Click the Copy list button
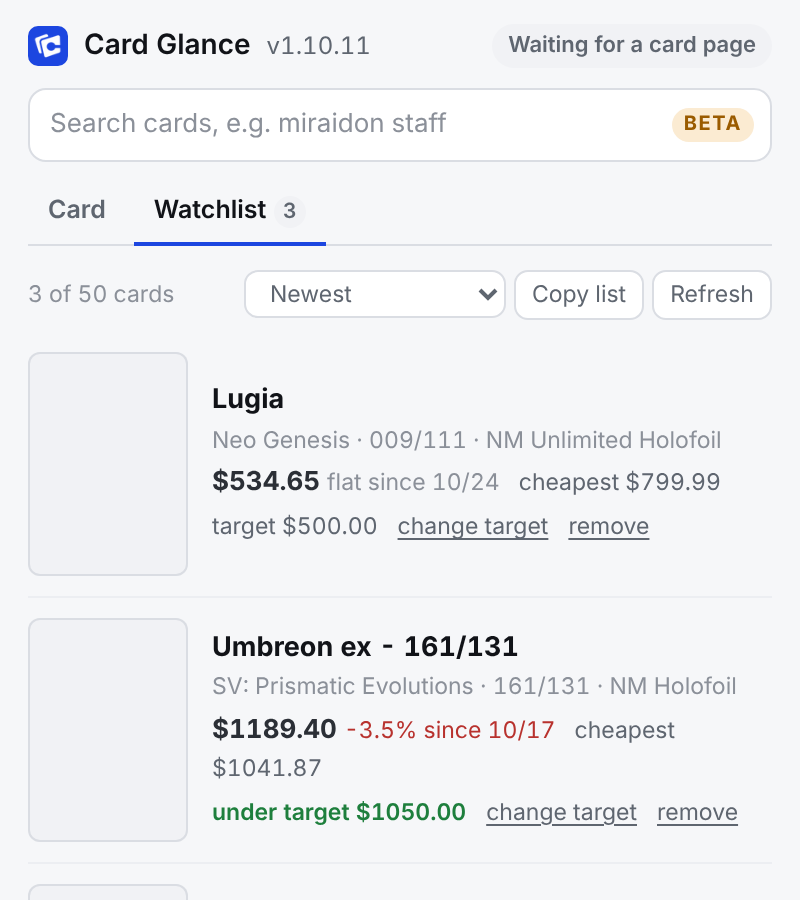Screen dimensions: 800x900 click(578, 294)
